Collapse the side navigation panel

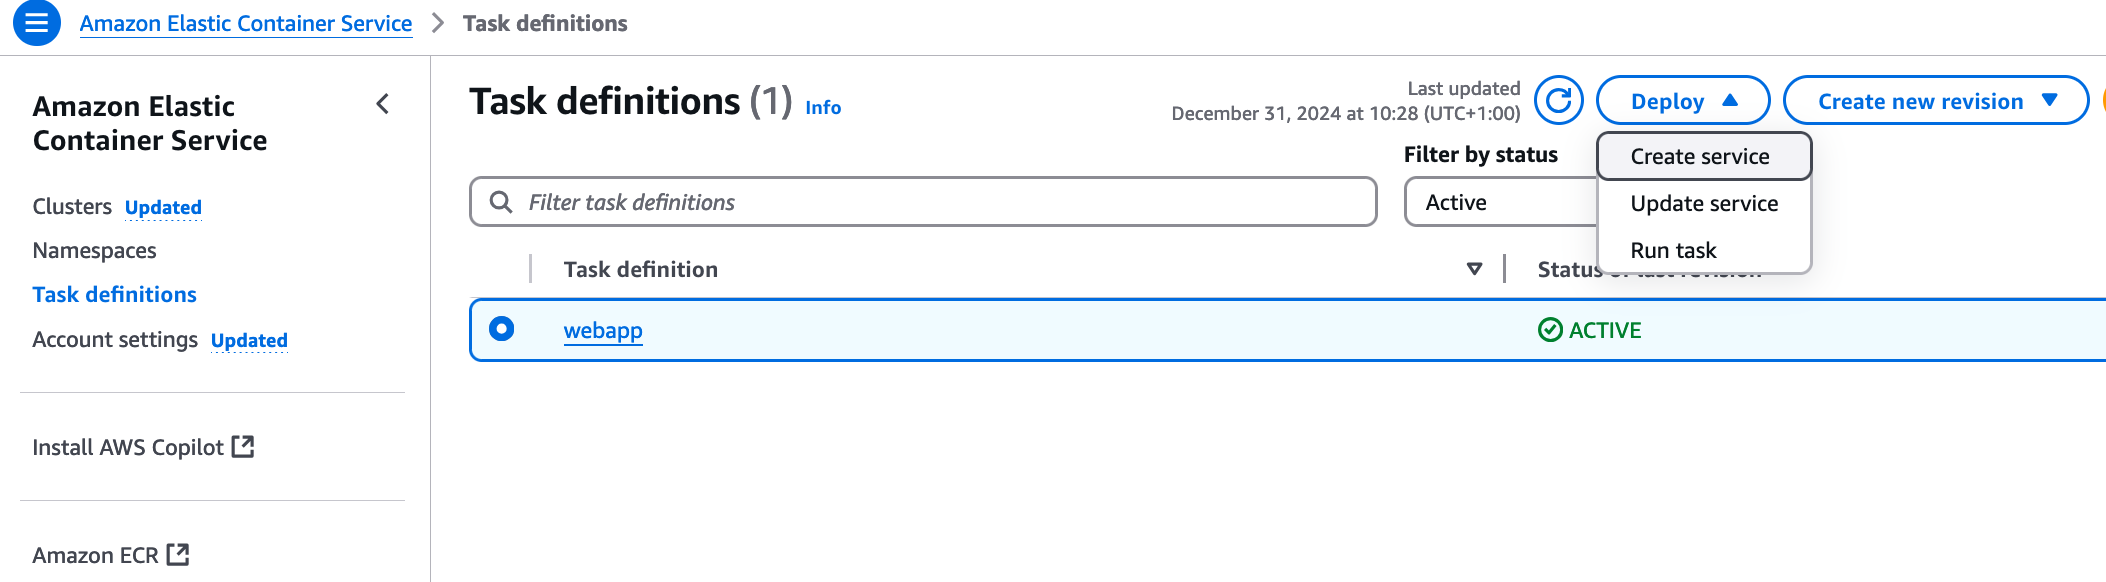tap(383, 104)
